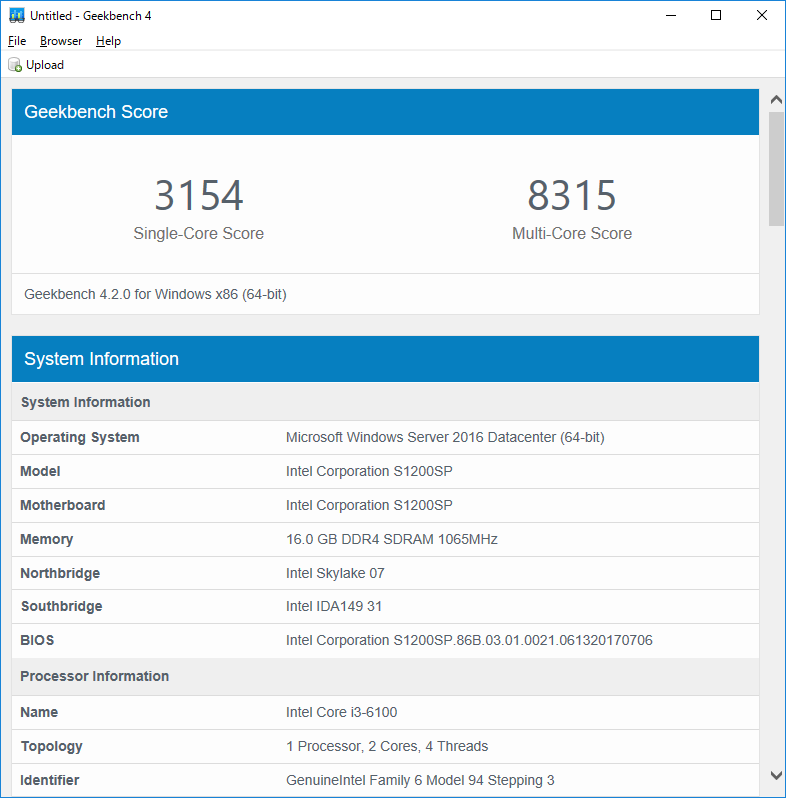Click the Memory row label
Viewport: 786px width, 798px height.
click(x=47, y=539)
